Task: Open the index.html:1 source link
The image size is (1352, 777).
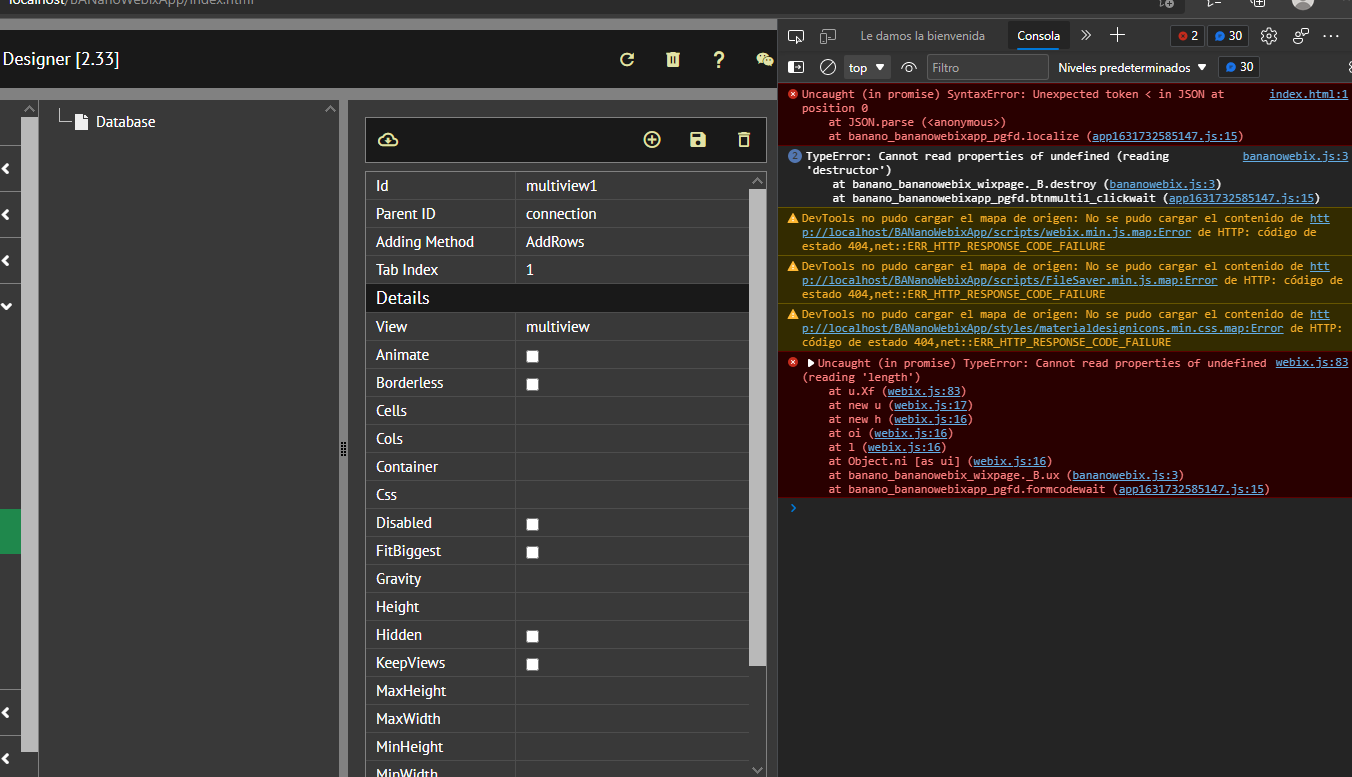Action: [x=1308, y=94]
